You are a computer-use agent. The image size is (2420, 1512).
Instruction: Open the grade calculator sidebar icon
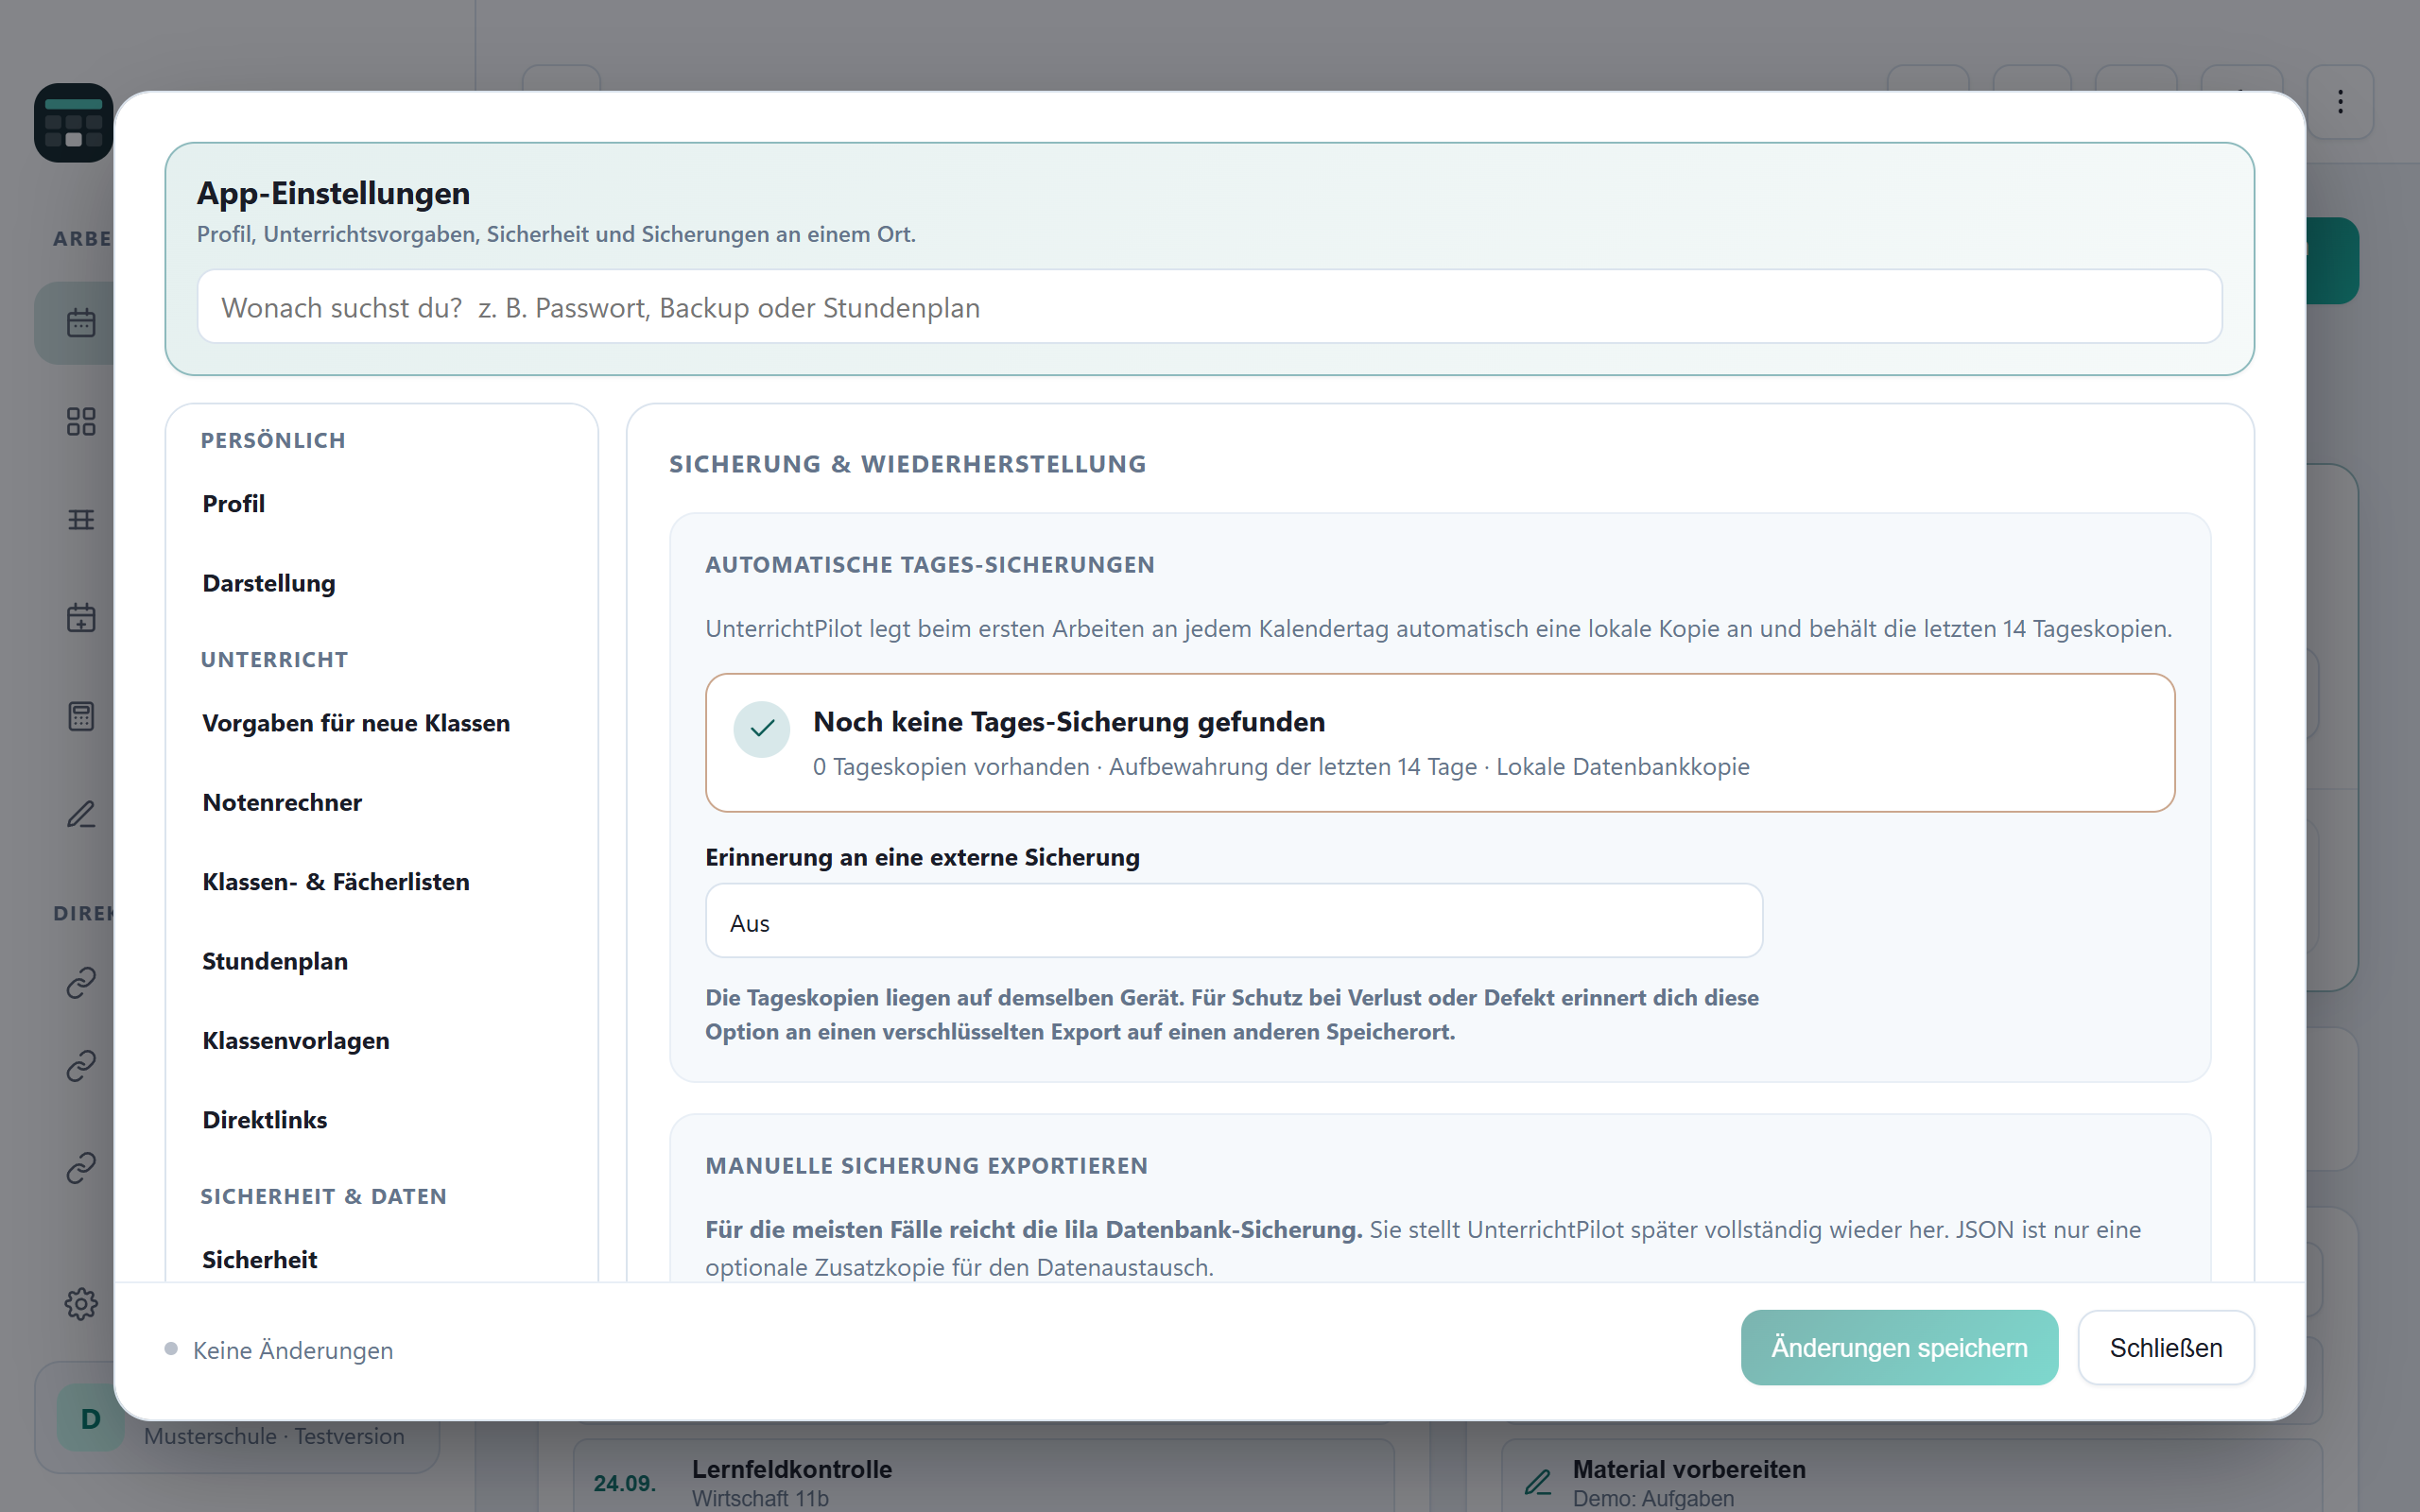81,716
